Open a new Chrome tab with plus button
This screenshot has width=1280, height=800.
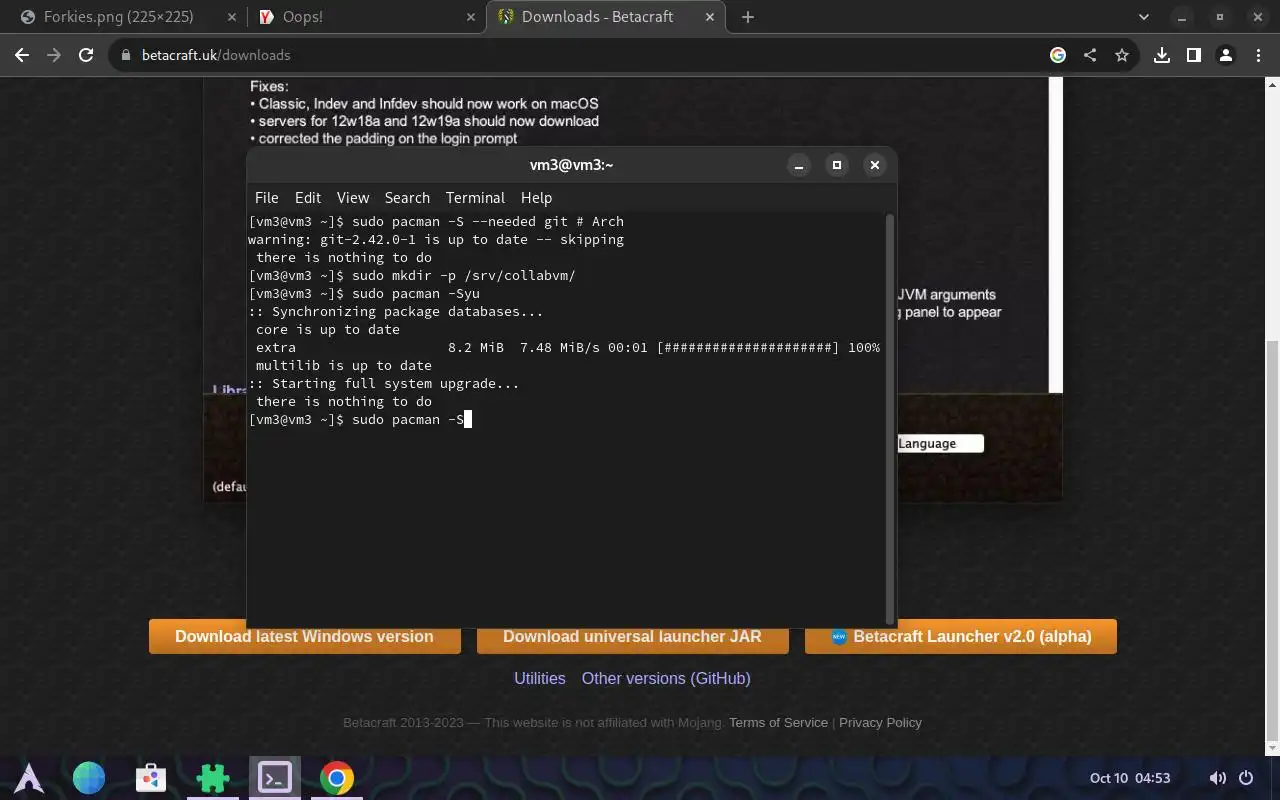748,17
